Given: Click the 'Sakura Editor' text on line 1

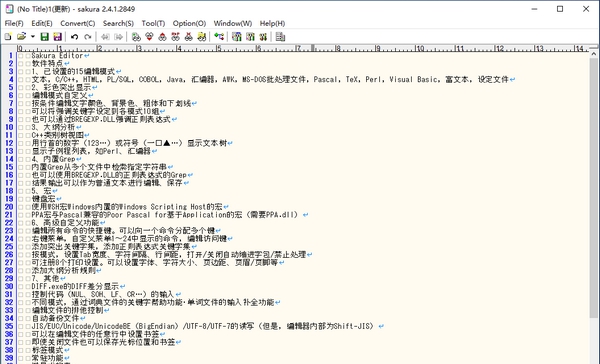Looking at the screenshot, I should [x=57, y=55].
